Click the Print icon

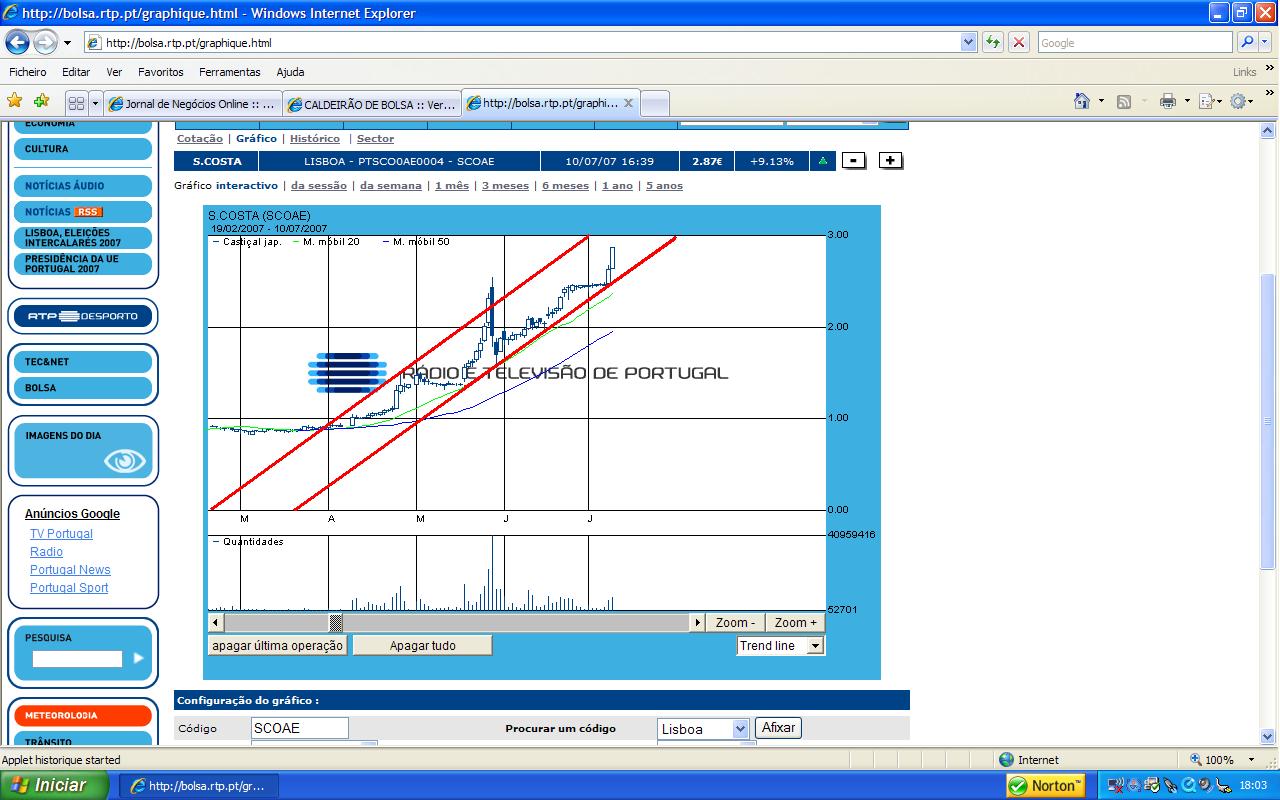click(x=1167, y=101)
